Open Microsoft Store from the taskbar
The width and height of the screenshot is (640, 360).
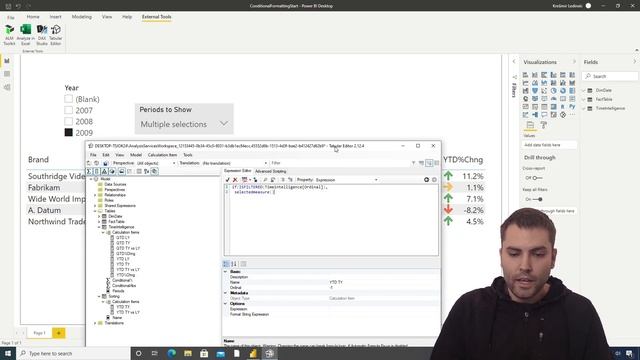pos(204,353)
